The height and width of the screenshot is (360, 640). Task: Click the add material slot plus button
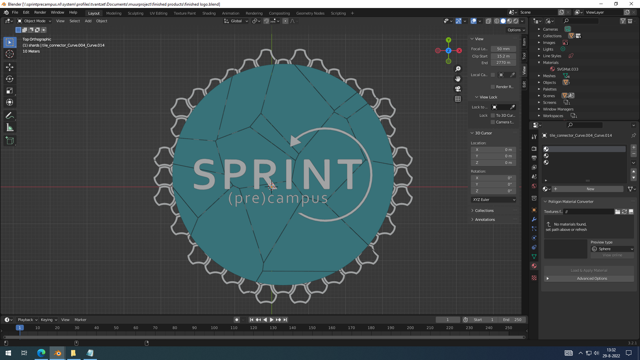[x=633, y=147]
